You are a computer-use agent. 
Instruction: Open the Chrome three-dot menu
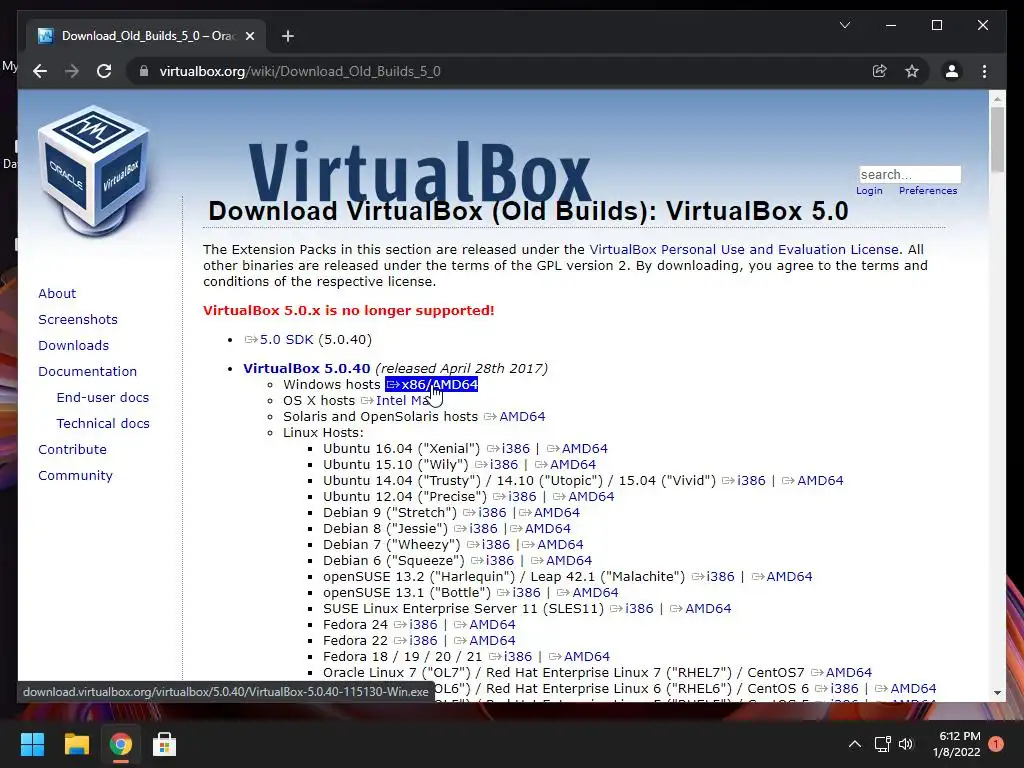click(x=984, y=71)
